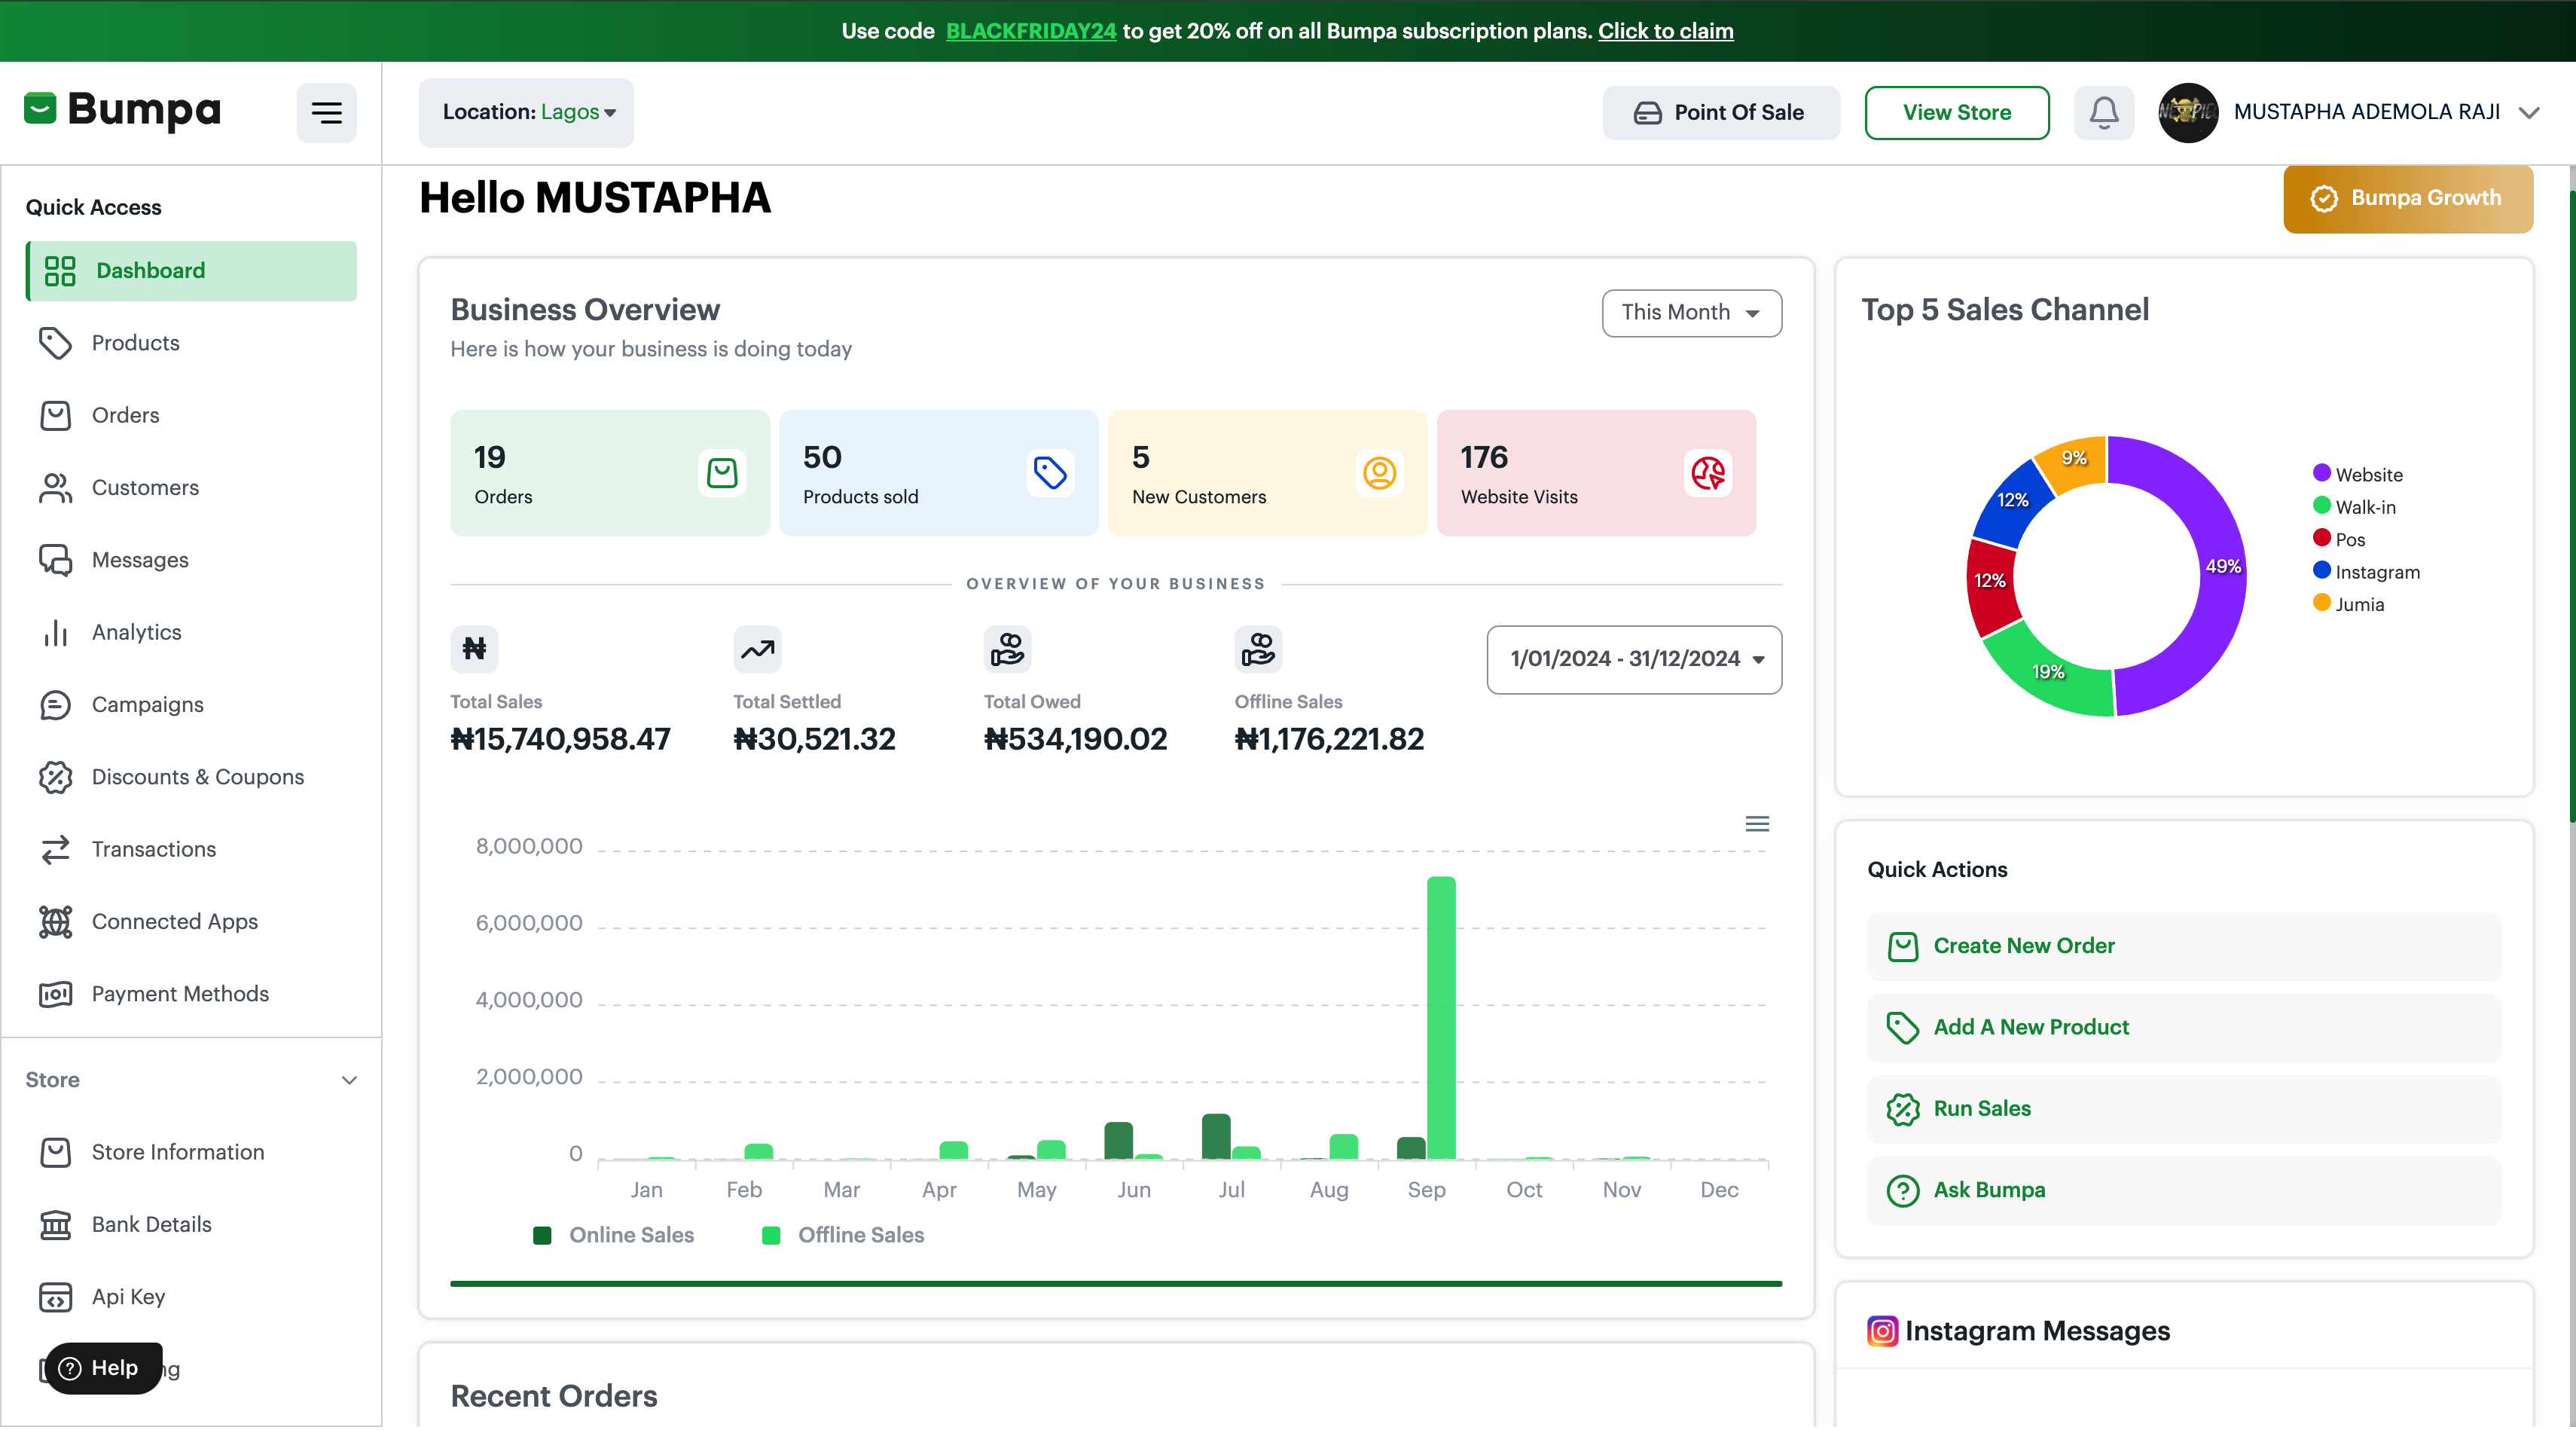Viewport: 2576px width, 1430px height.
Task: Click the Payment Methods cash icon
Action: pyautogui.click(x=55, y=994)
